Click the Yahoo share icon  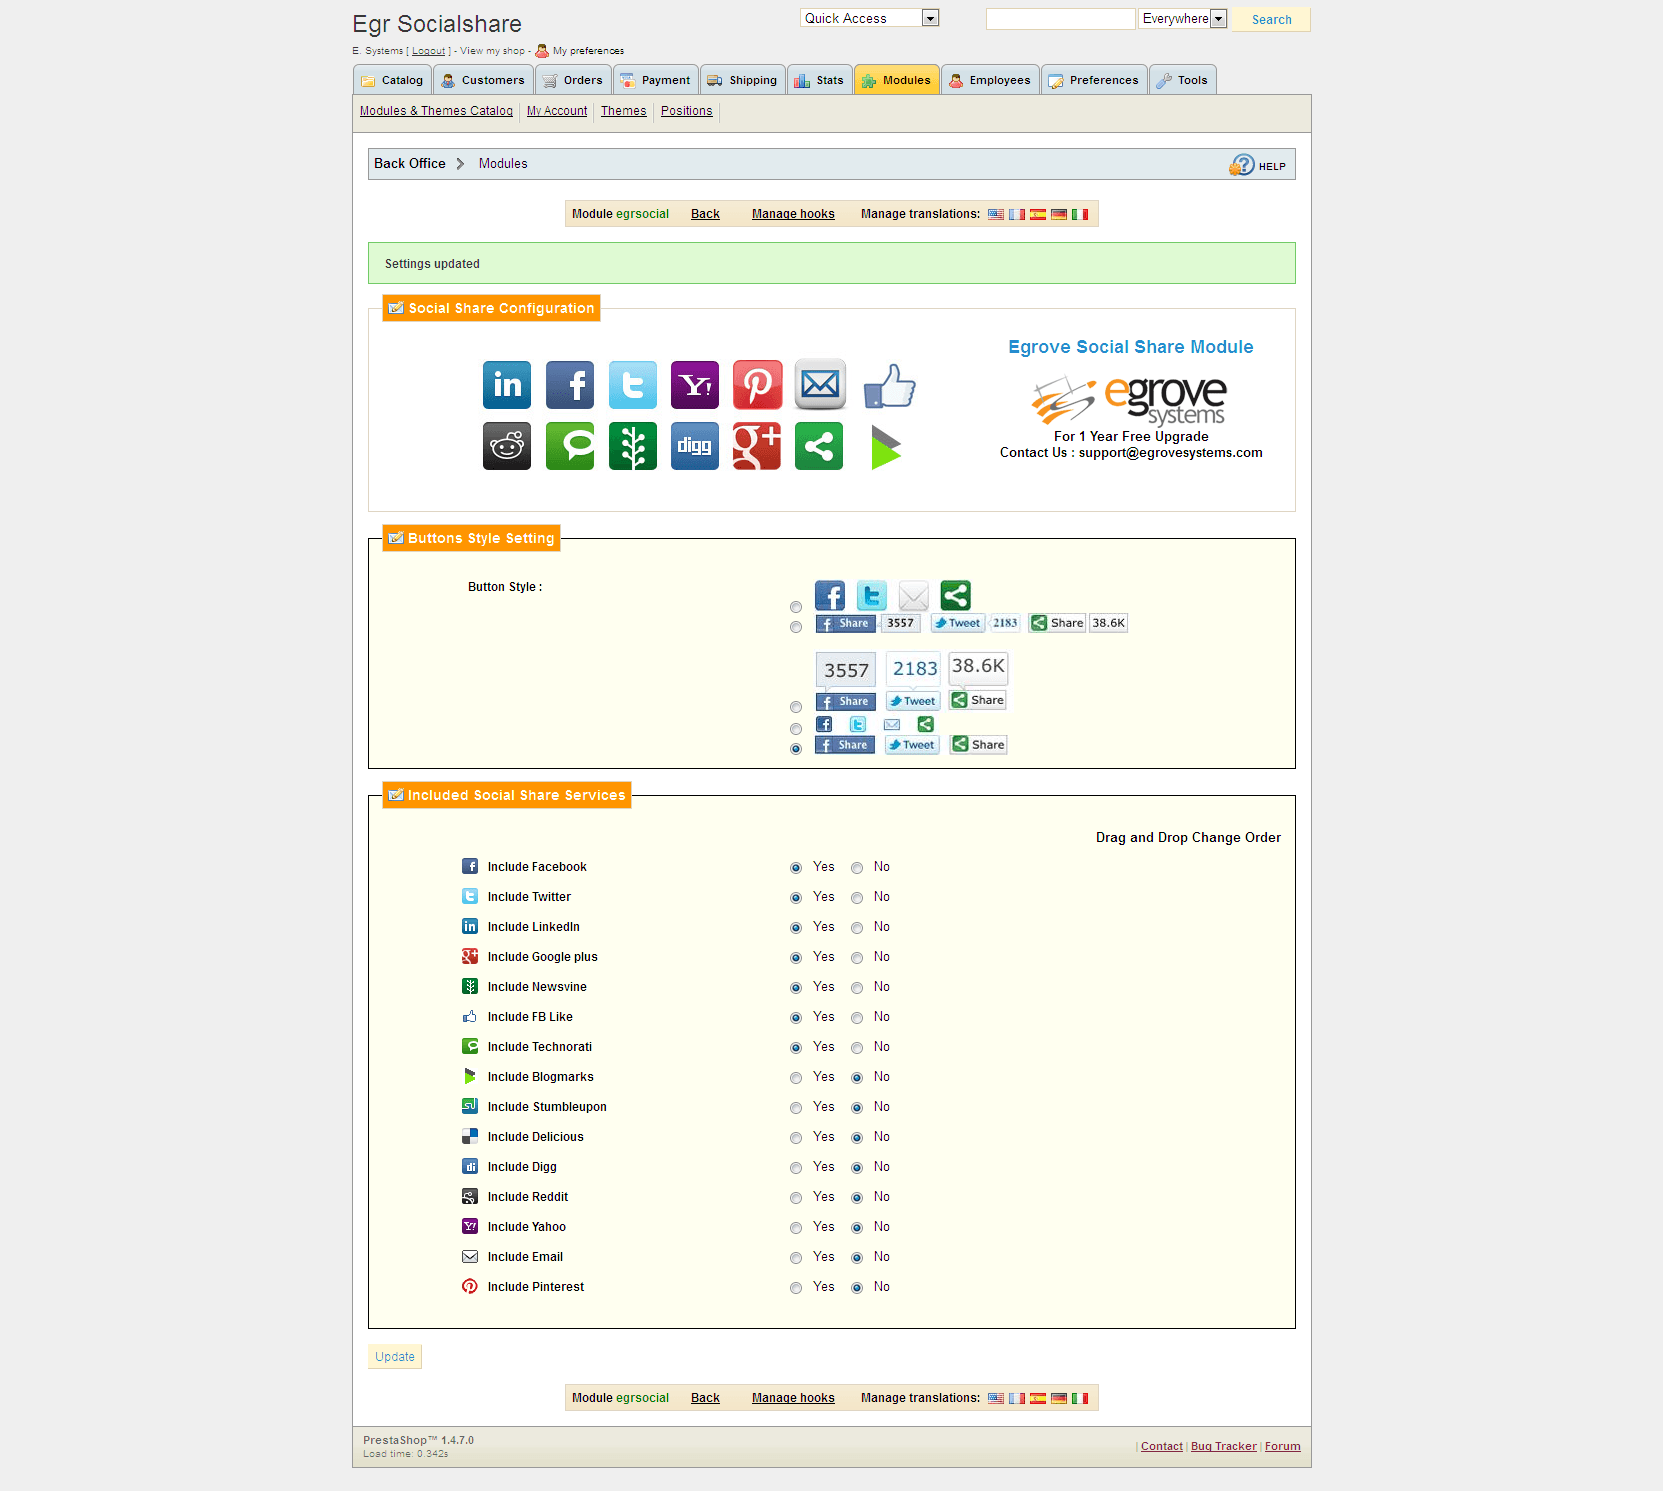pos(695,385)
